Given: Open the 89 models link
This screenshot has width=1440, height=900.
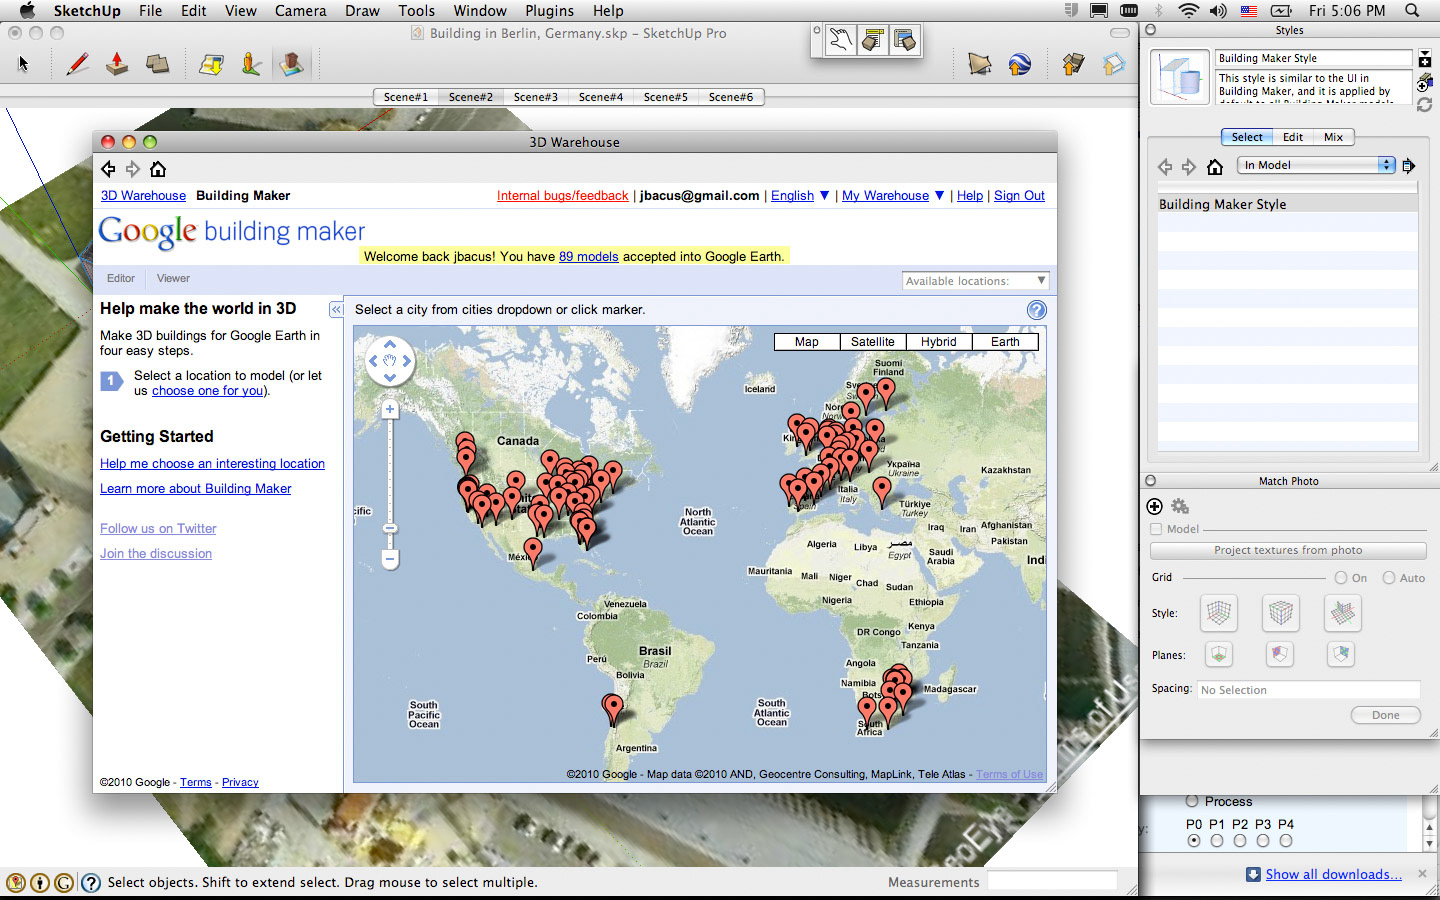Looking at the screenshot, I should (589, 256).
